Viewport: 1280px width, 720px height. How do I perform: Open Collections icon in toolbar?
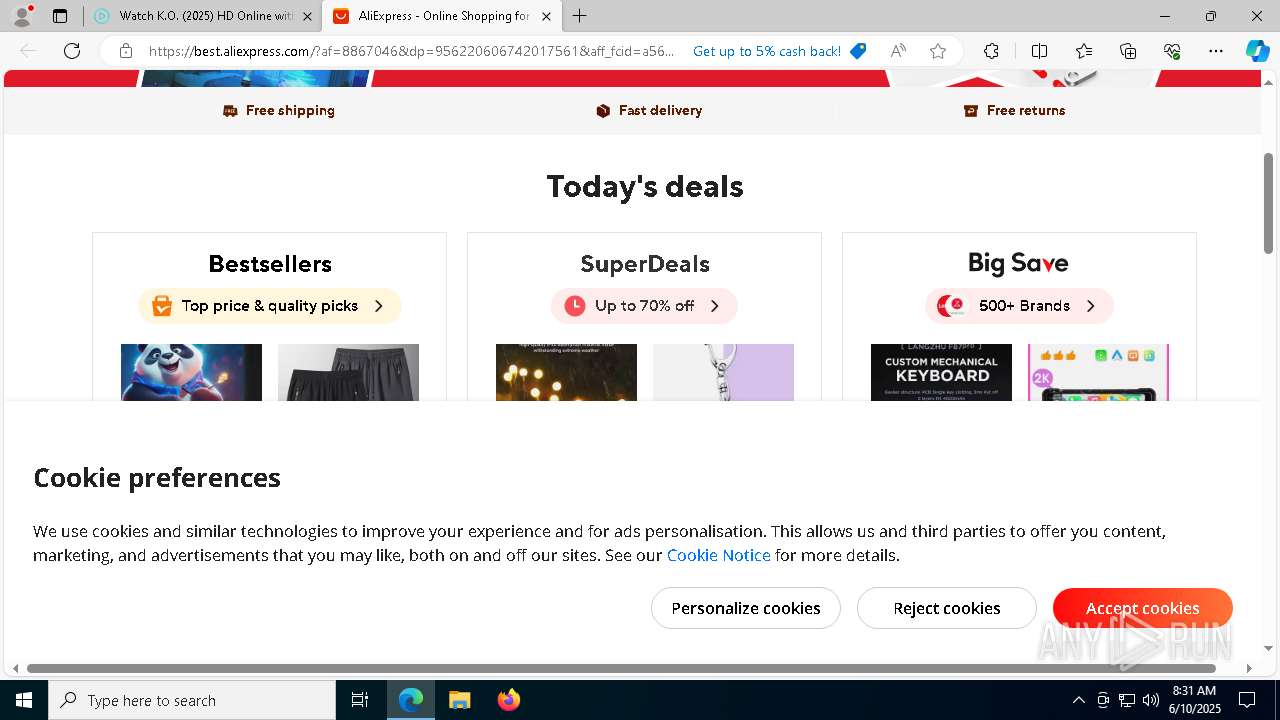point(1128,51)
